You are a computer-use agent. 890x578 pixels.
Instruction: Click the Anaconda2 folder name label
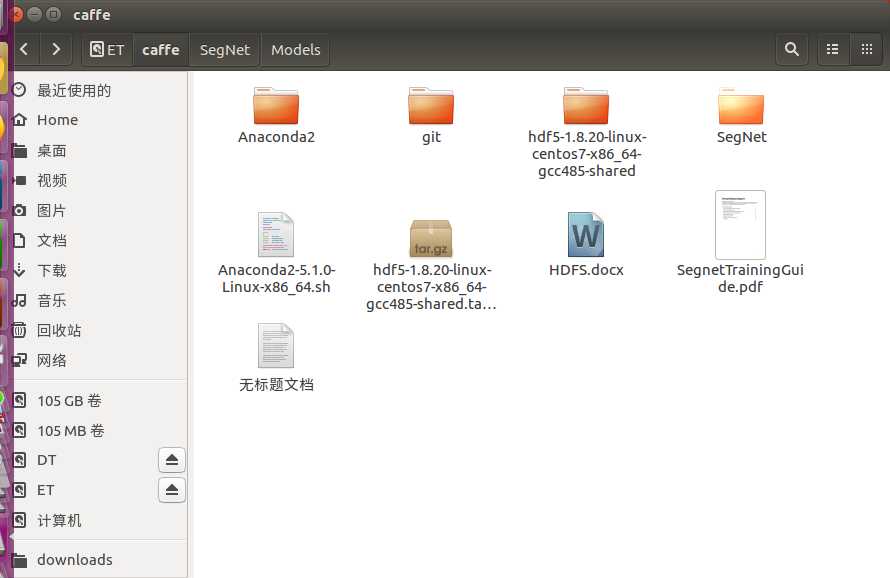pyautogui.click(x=276, y=137)
